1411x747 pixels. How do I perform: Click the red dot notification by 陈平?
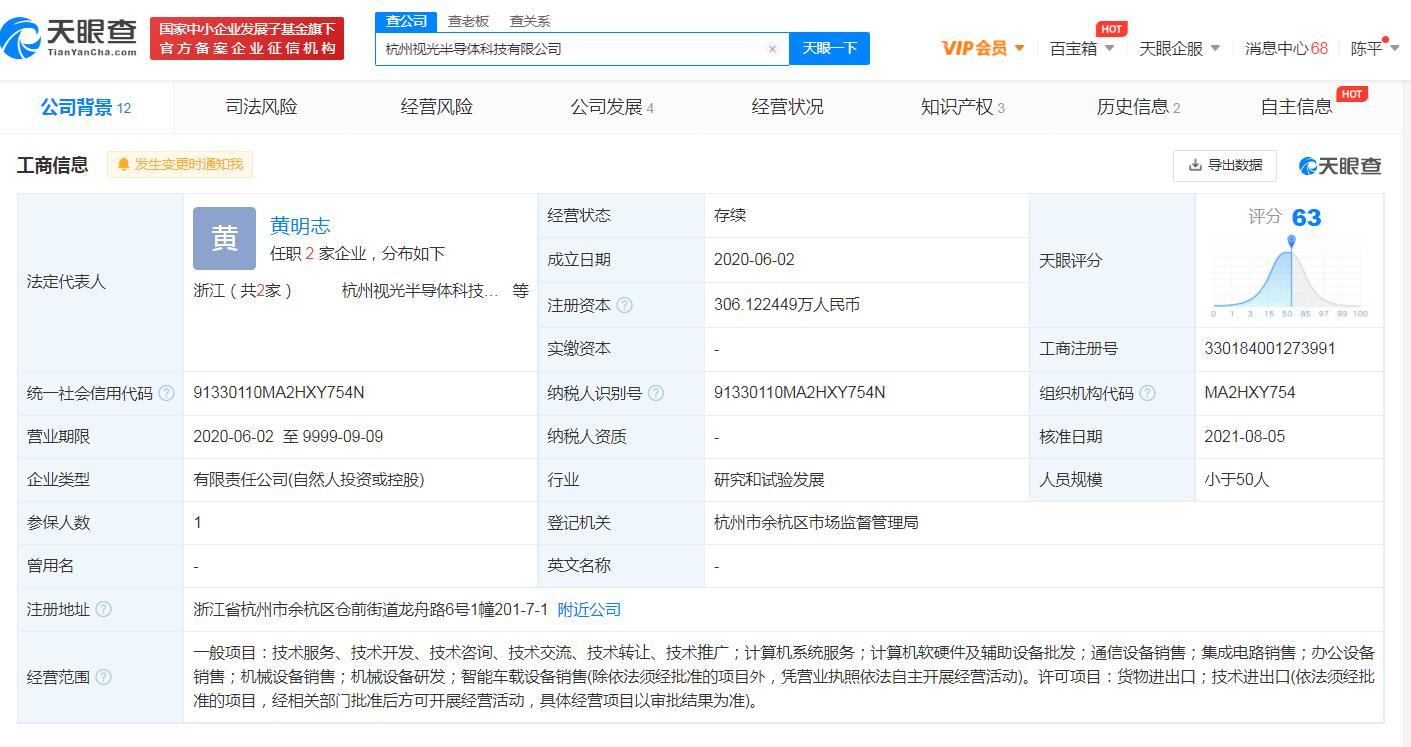[x=1385, y=40]
